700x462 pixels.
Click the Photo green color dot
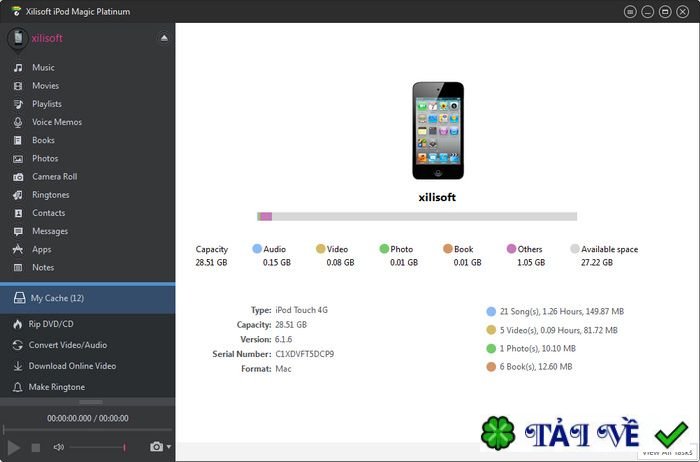[x=384, y=249]
